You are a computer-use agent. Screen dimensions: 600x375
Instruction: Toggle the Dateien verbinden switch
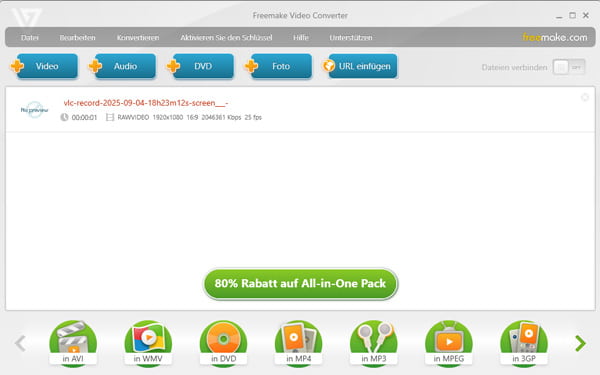(x=569, y=67)
